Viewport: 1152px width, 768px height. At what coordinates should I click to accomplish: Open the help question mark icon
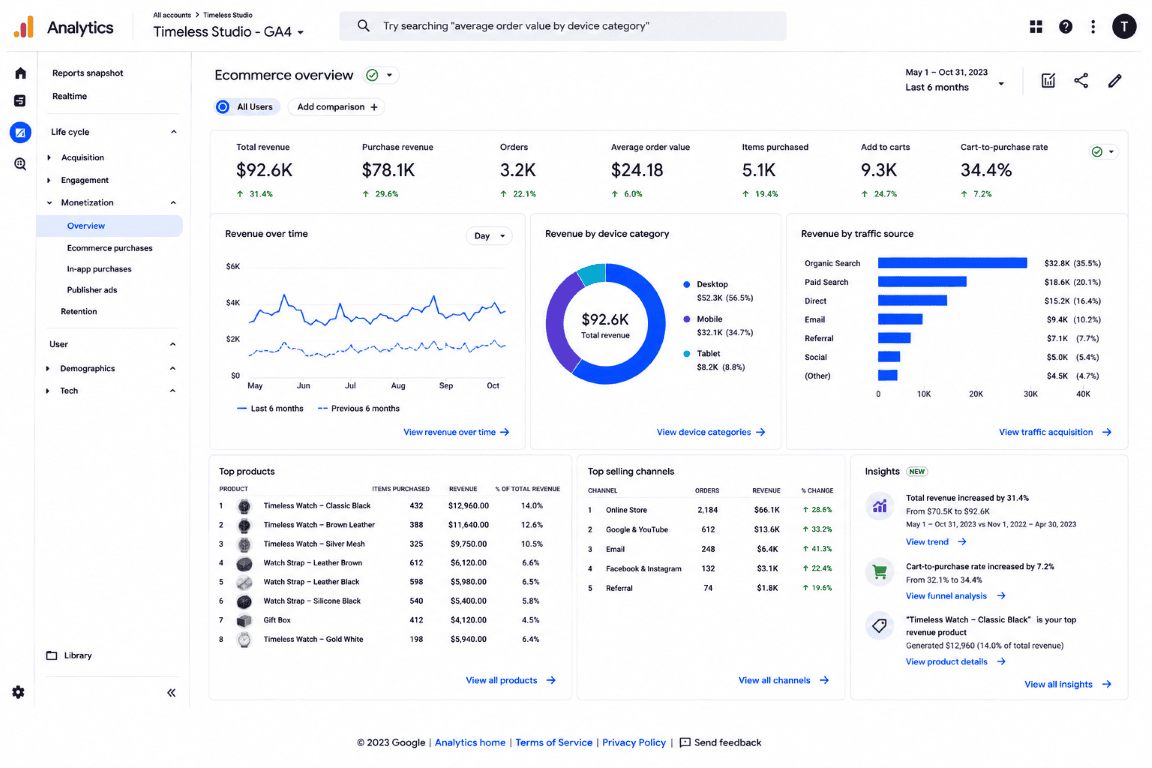point(1065,27)
